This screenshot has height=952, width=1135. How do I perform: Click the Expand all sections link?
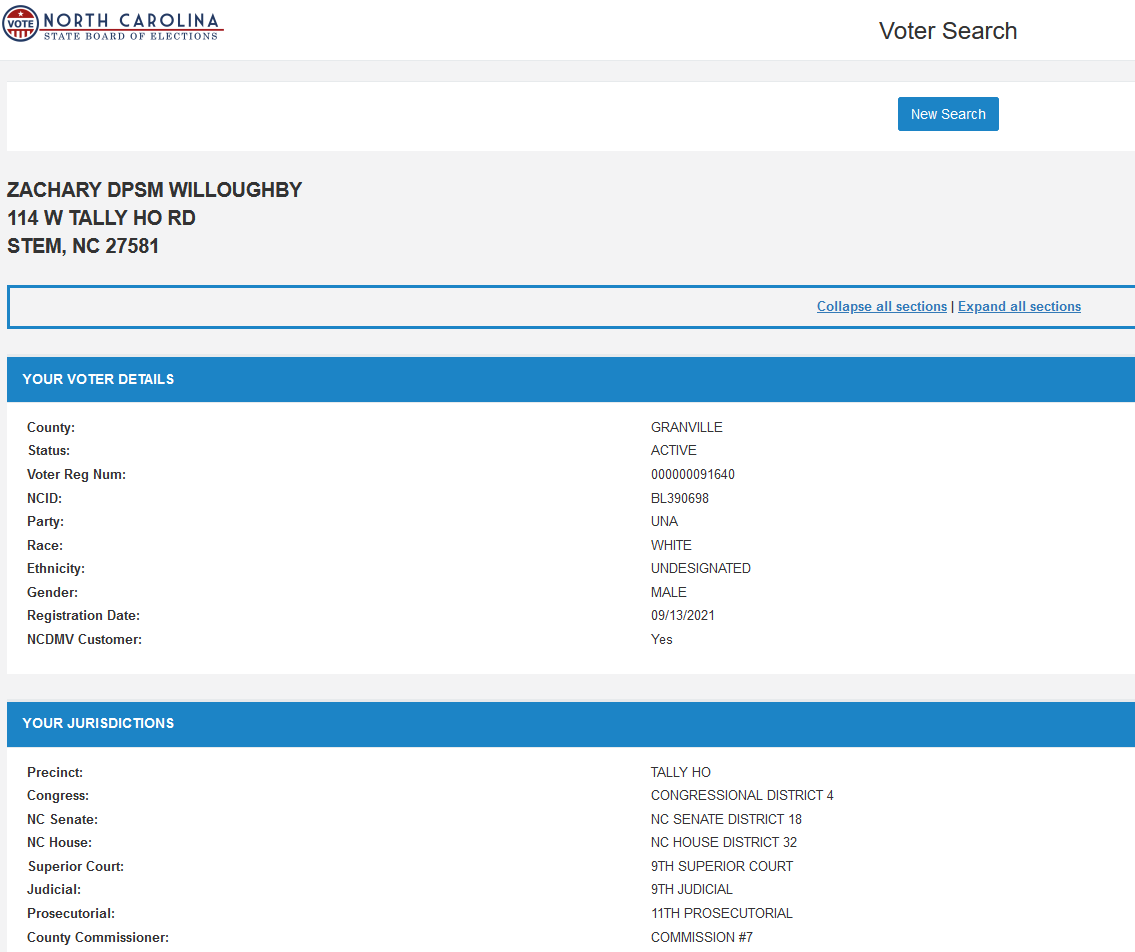[x=1019, y=306]
